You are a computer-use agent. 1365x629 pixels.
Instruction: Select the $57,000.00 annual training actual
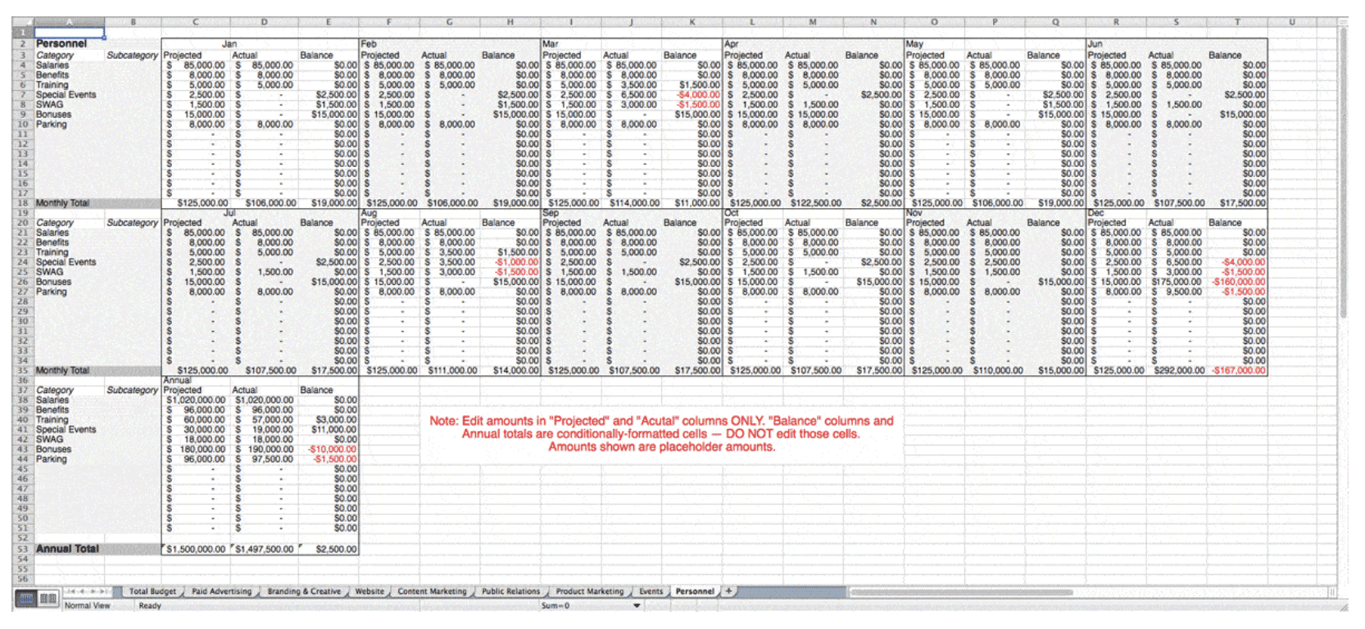coord(264,419)
